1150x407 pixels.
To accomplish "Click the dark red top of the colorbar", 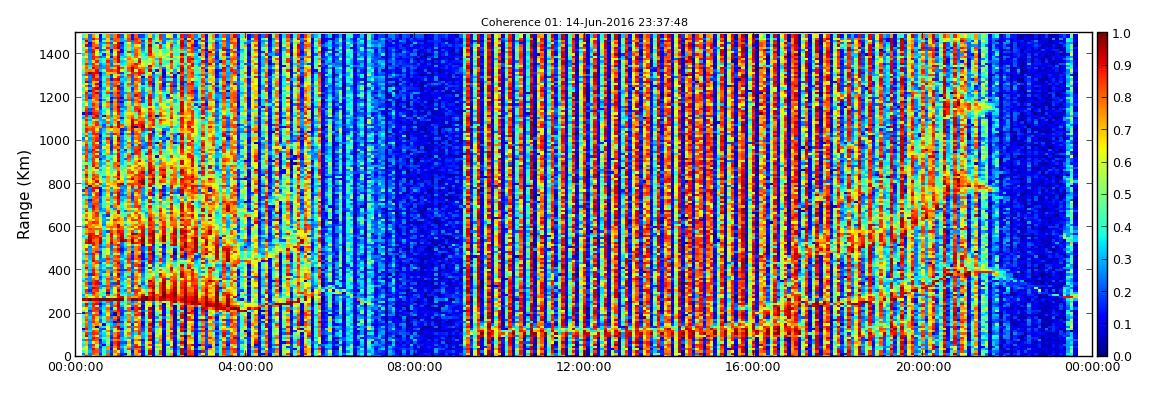I will pos(1102,40).
